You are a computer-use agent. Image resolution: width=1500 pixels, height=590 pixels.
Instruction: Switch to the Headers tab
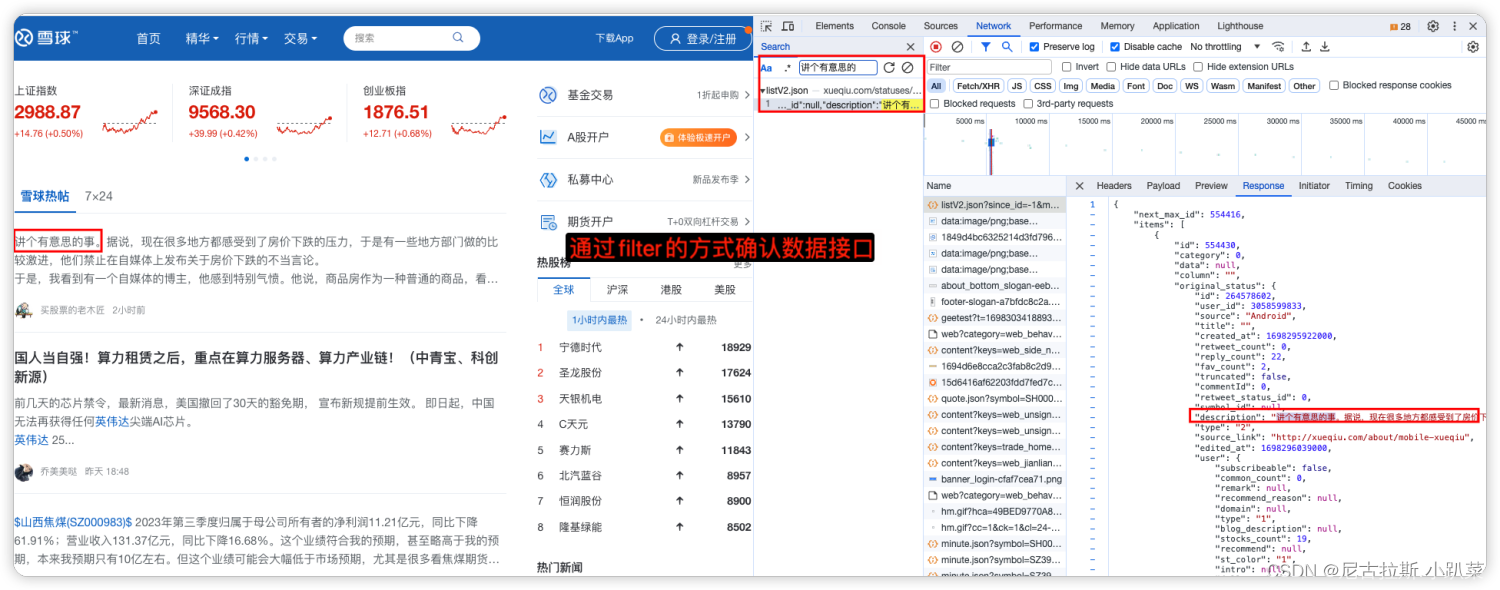tap(1114, 186)
